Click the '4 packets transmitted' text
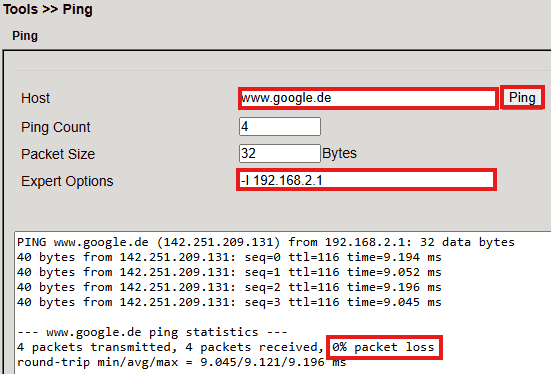The image size is (551, 374). coord(97,347)
